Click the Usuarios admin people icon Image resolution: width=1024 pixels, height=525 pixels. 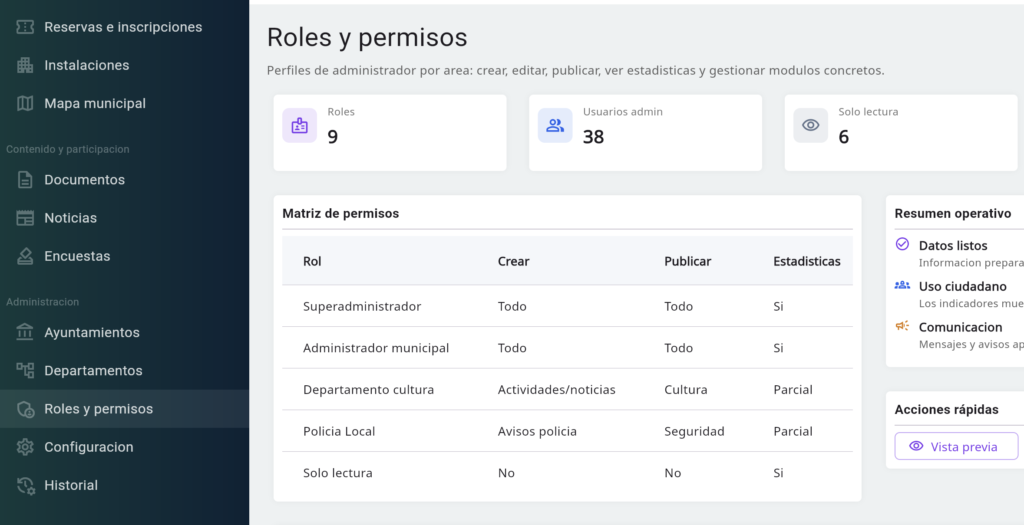click(555, 125)
